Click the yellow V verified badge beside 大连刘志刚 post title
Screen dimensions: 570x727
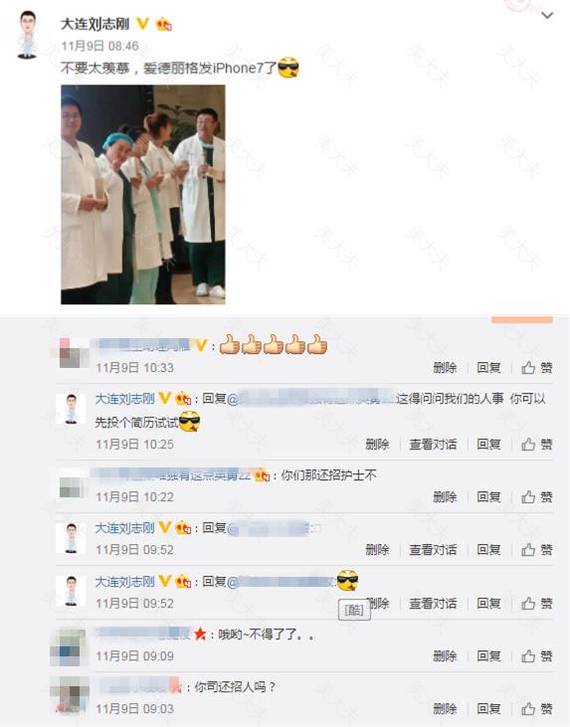pos(142,23)
